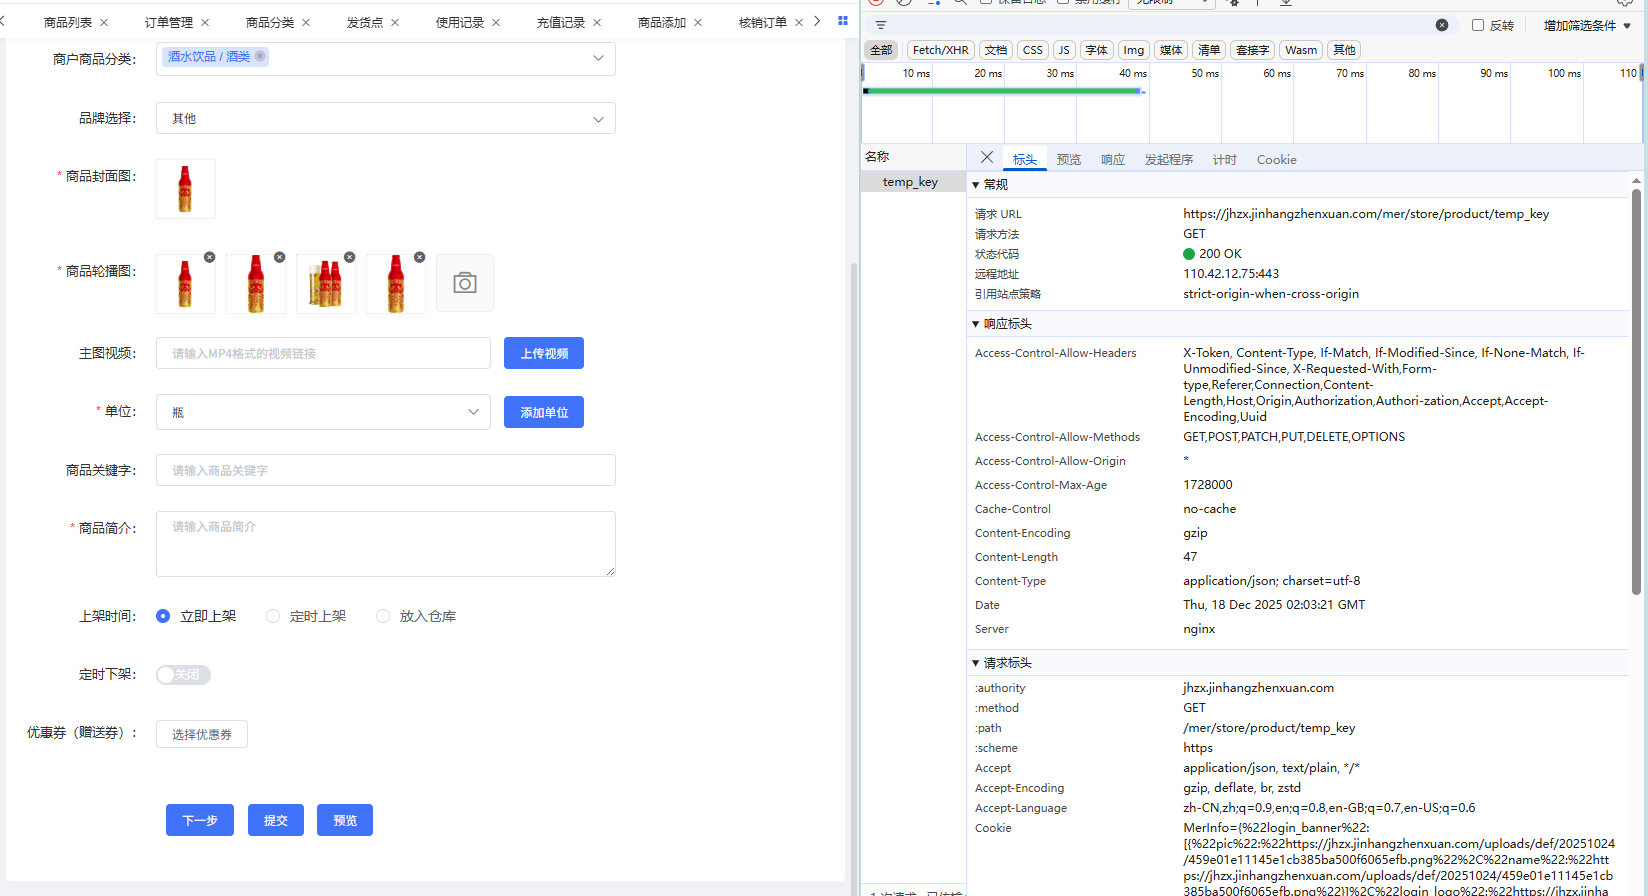Remove the 酒水饮品 / 酒类 category tag
The width and height of the screenshot is (1648, 896).
260,57
